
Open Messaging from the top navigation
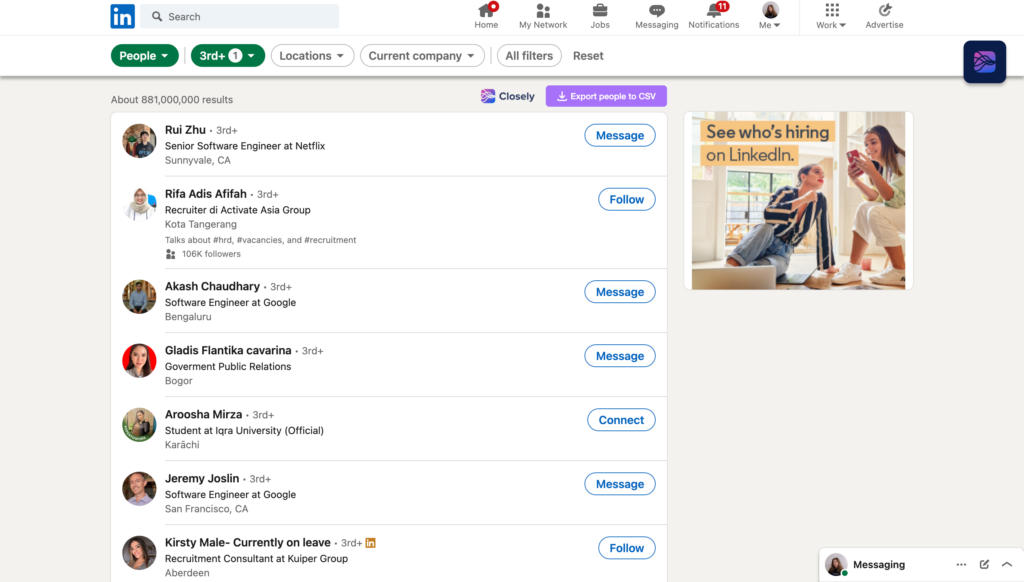click(x=656, y=11)
